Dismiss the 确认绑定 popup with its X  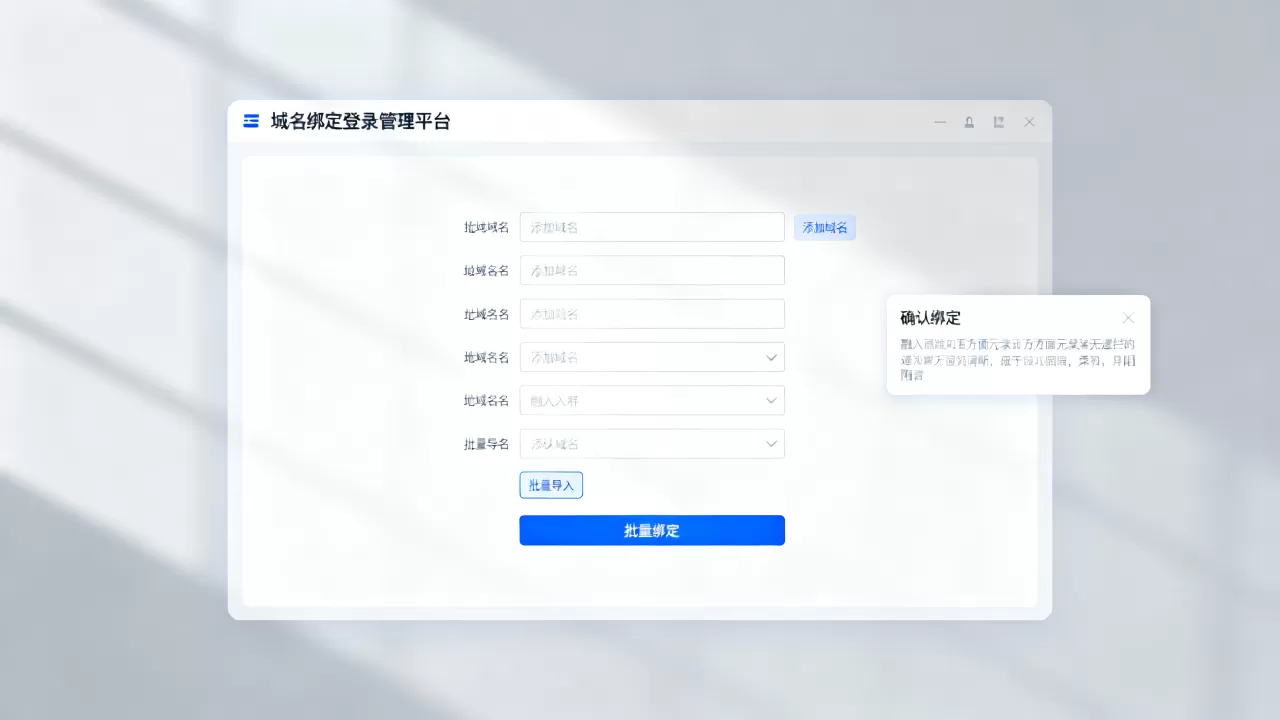(1128, 318)
